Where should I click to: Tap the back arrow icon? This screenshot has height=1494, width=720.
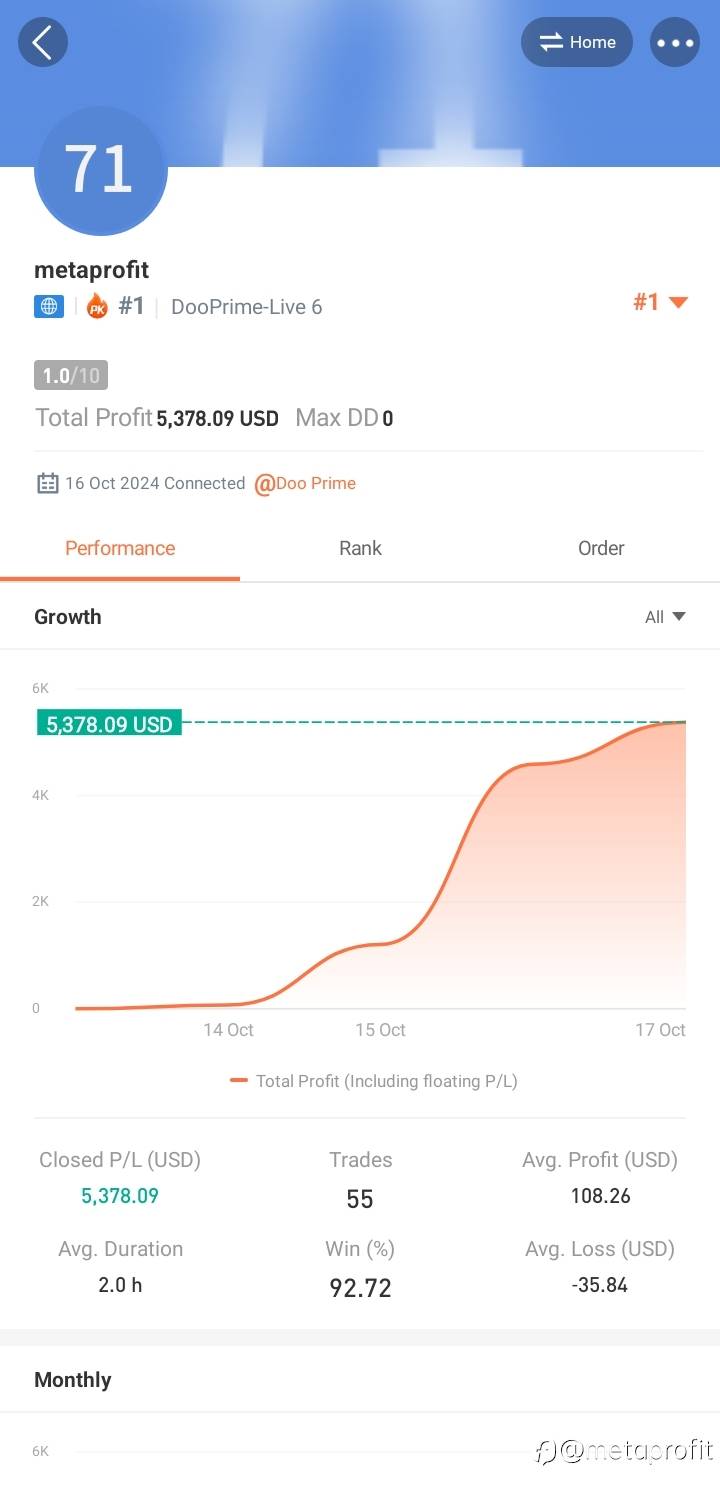[43, 43]
